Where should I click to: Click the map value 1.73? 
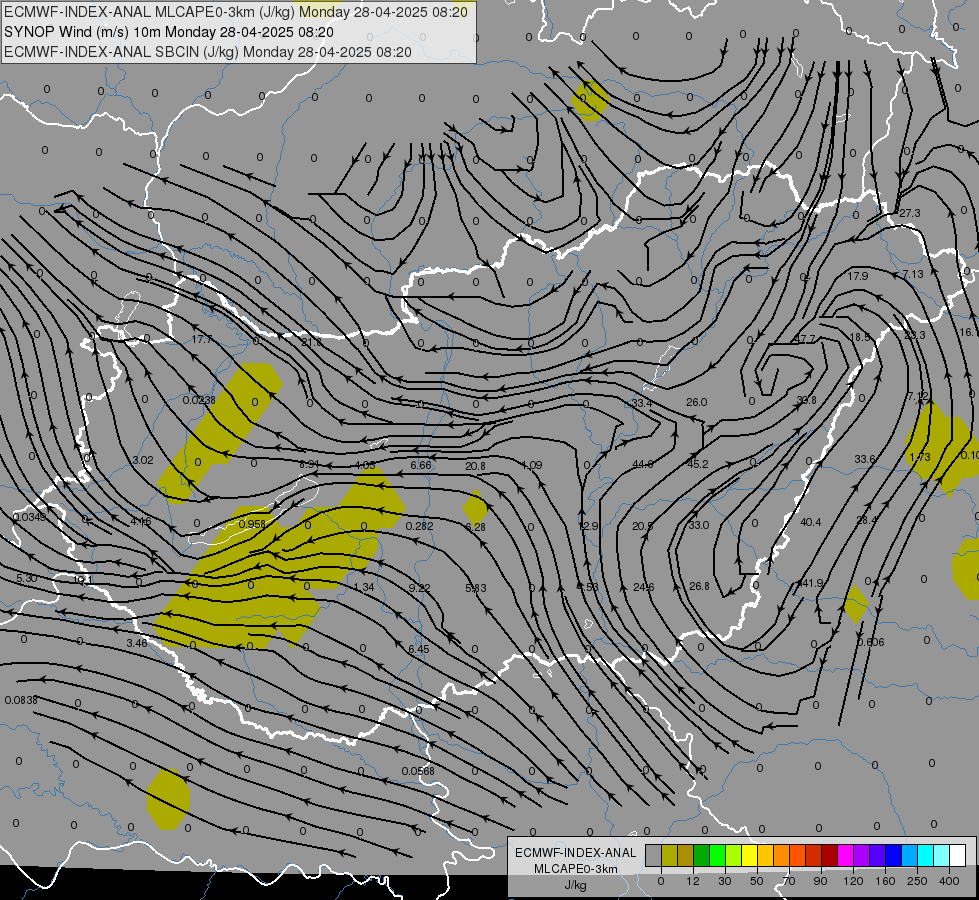[x=920, y=457]
